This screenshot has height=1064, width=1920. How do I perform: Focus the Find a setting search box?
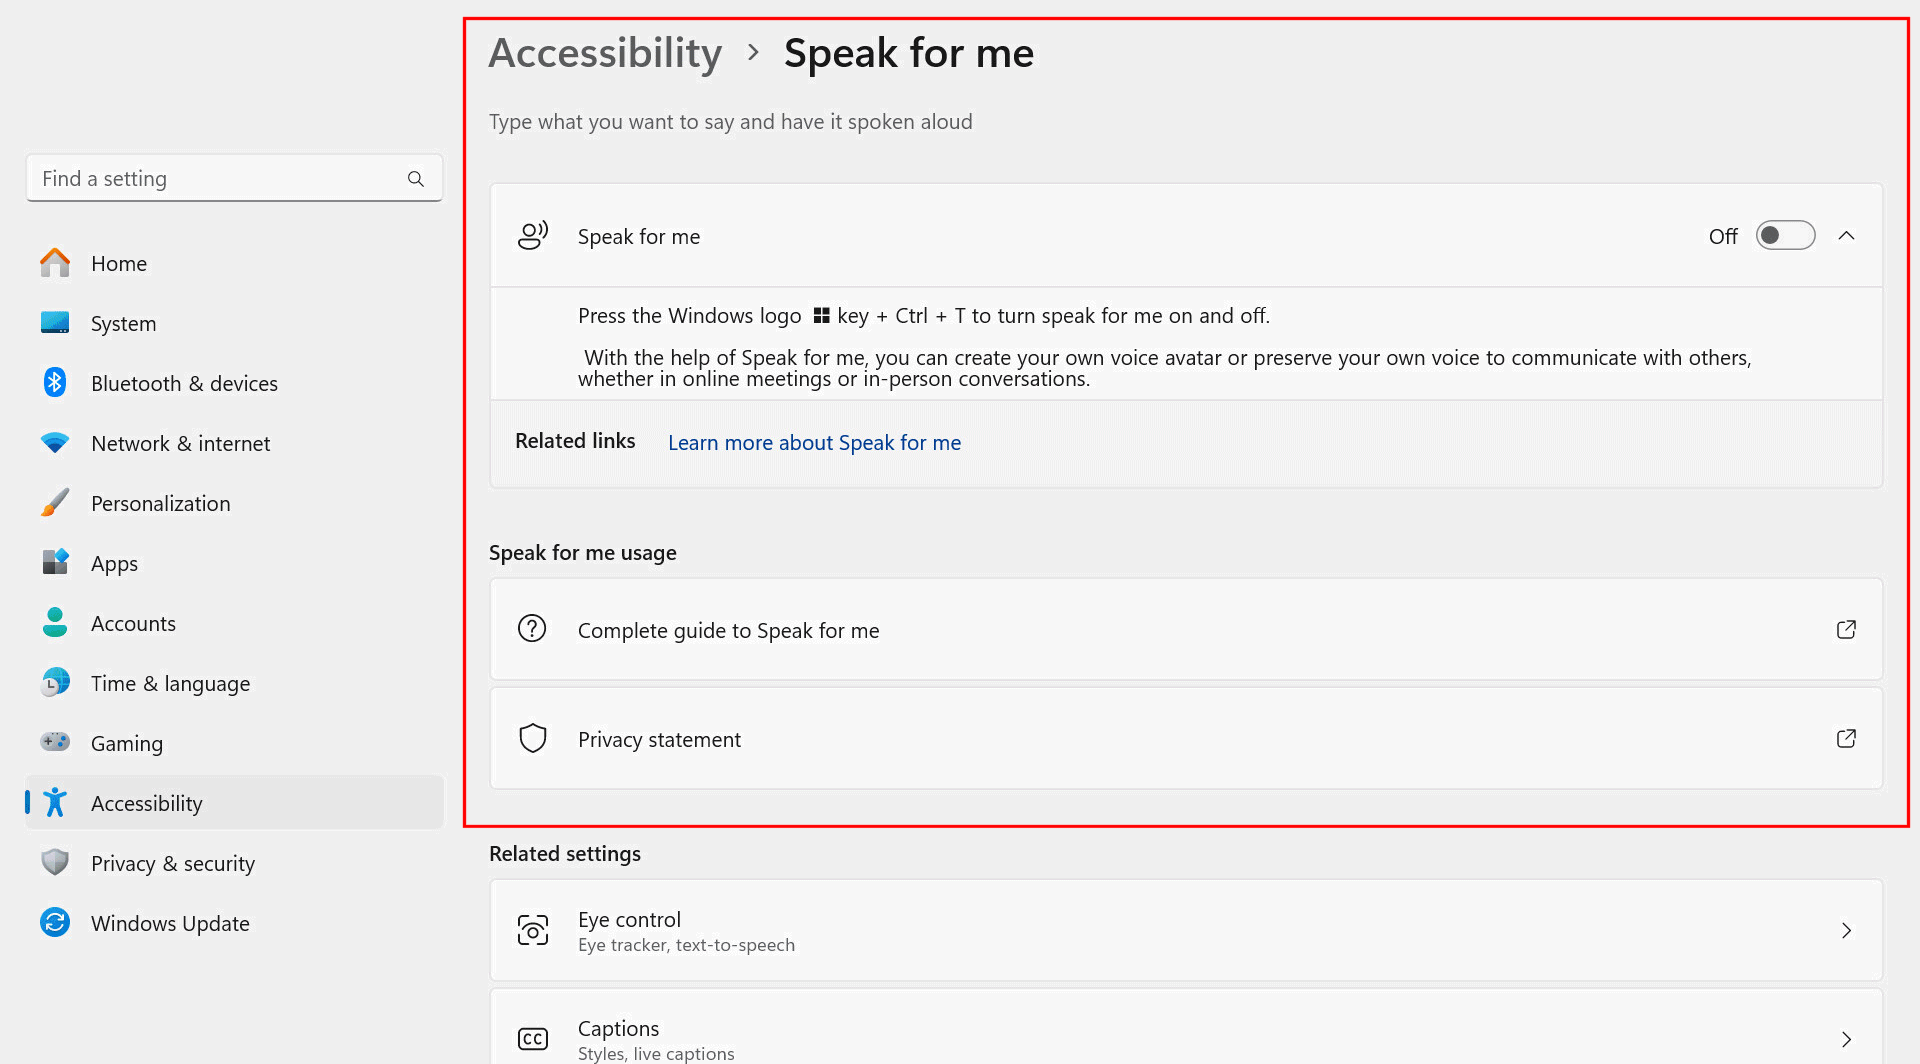point(235,178)
